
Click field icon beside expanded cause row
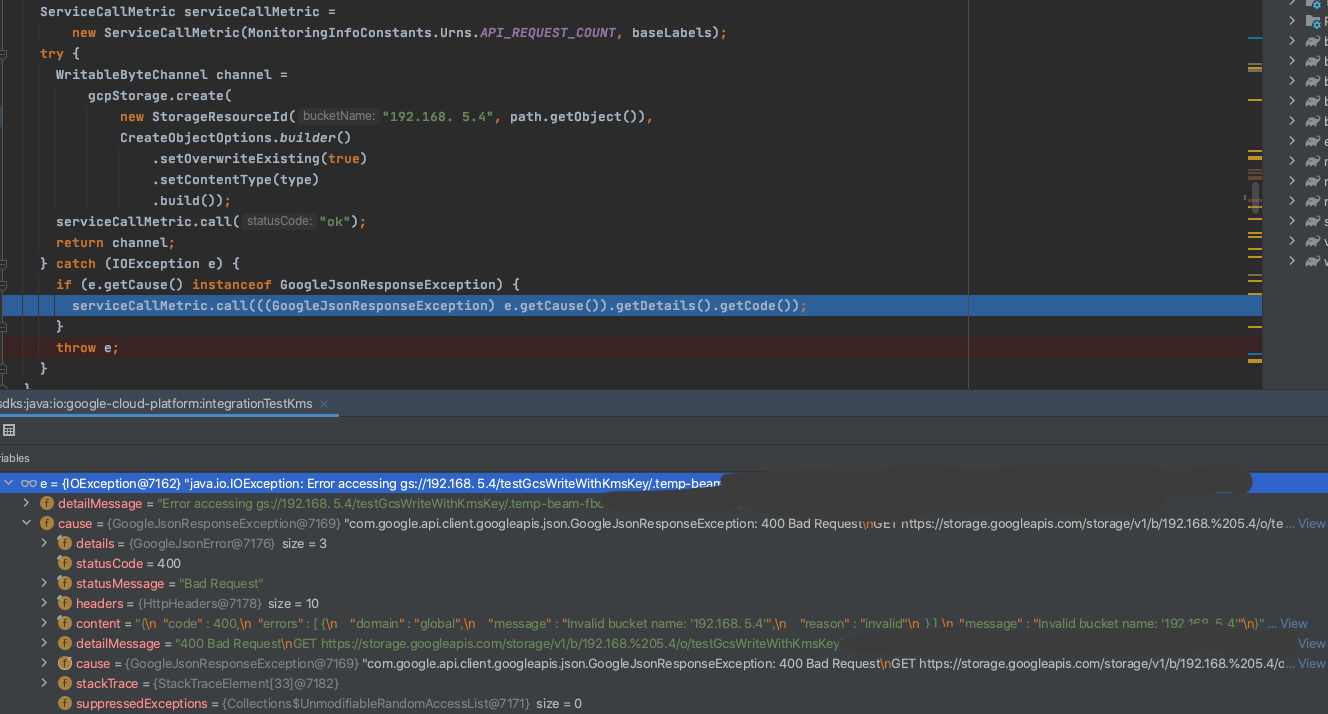[46, 523]
